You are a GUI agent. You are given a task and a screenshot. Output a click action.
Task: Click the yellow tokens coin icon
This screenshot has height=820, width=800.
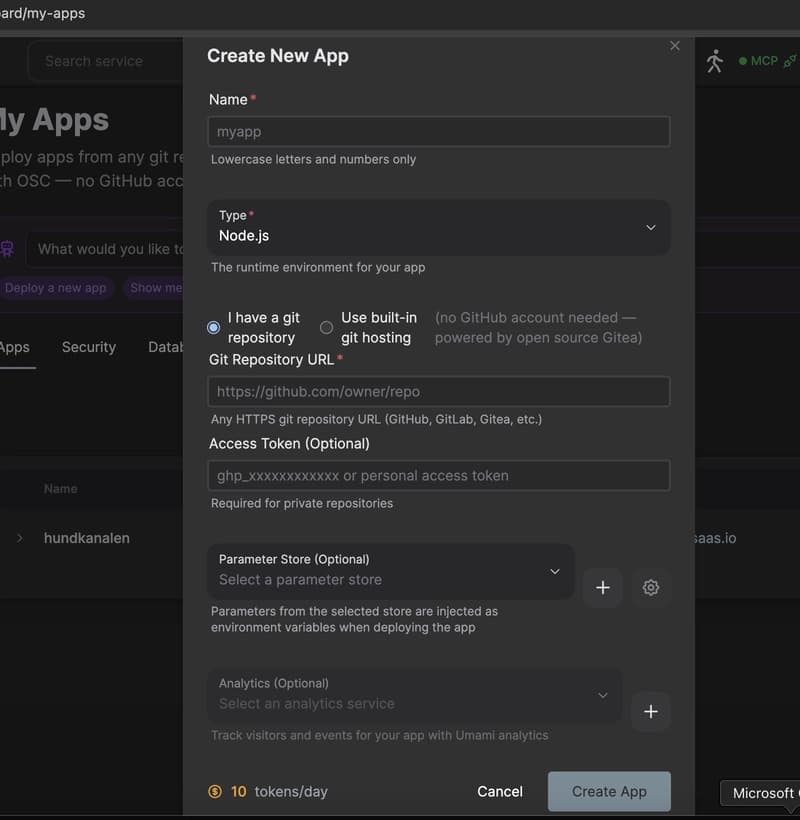pos(215,791)
